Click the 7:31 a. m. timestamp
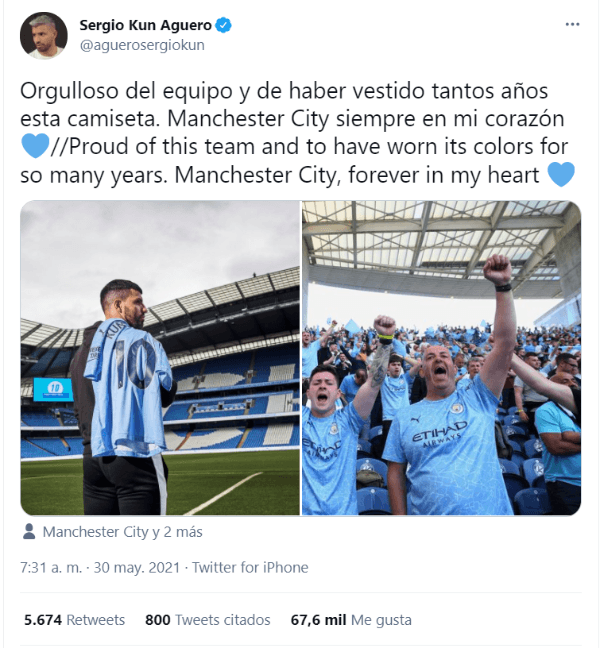600x648 pixels. tap(51, 567)
